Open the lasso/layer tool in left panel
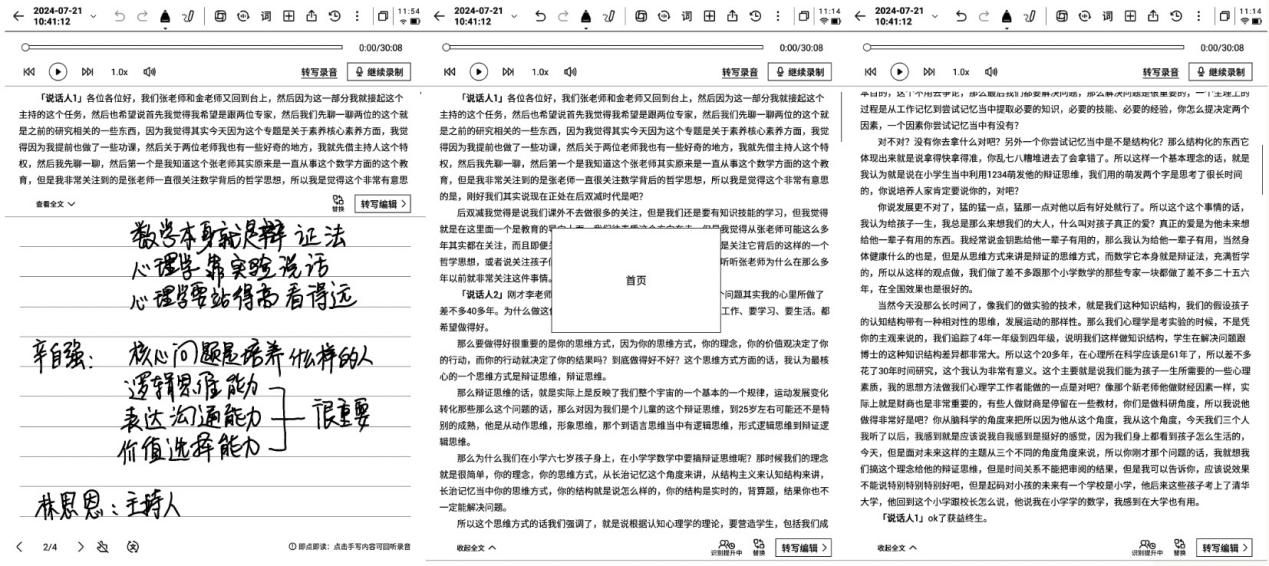Screen dimensions: 1269x566 (x=221, y=16)
